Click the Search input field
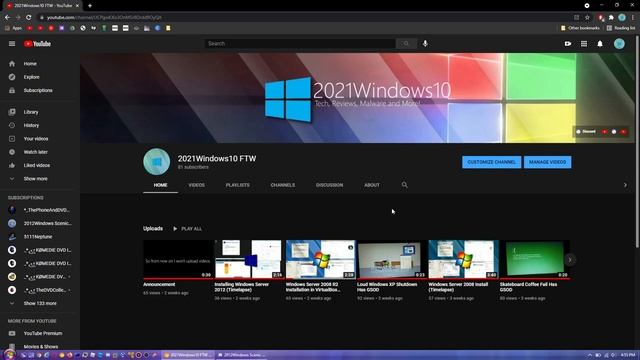Screen dimensions: 640x360 300,44
